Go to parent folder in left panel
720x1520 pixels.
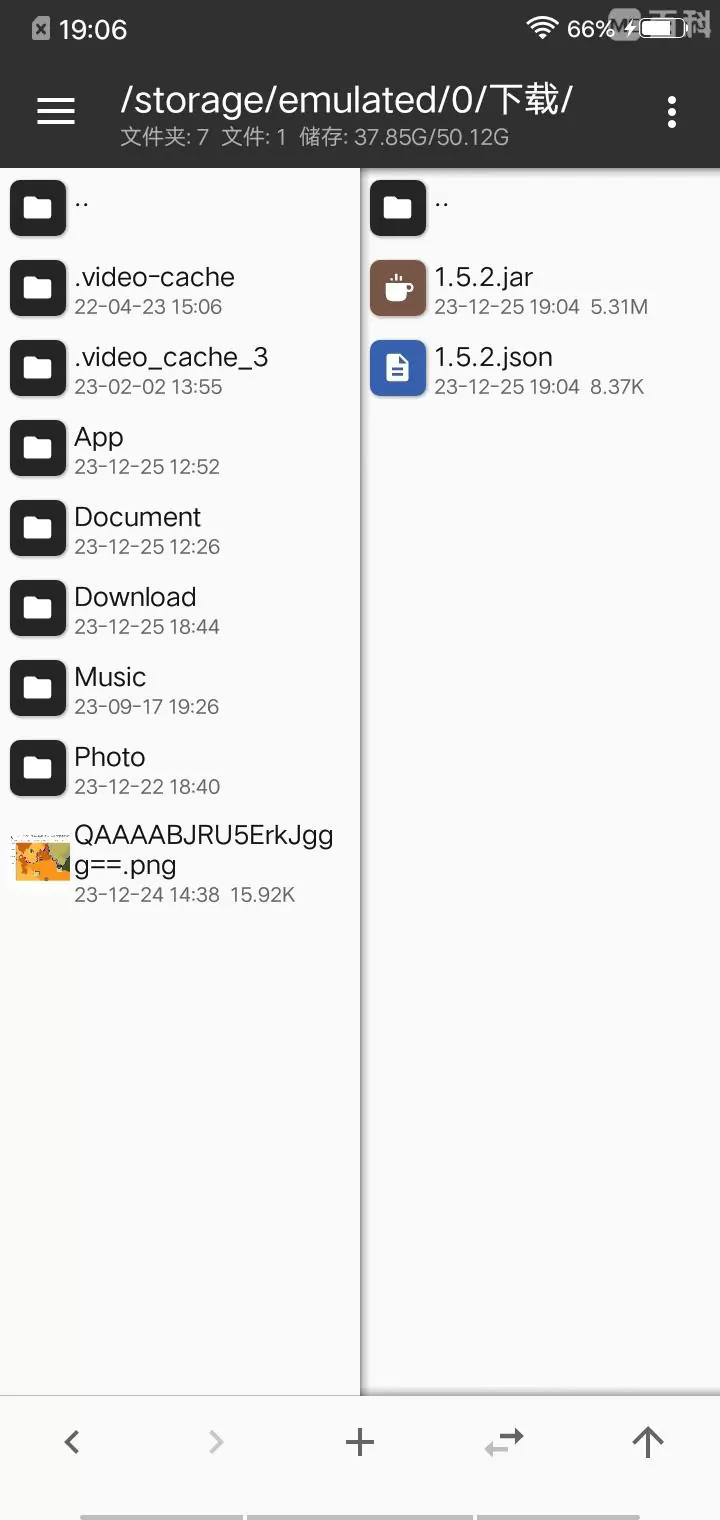point(180,208)
